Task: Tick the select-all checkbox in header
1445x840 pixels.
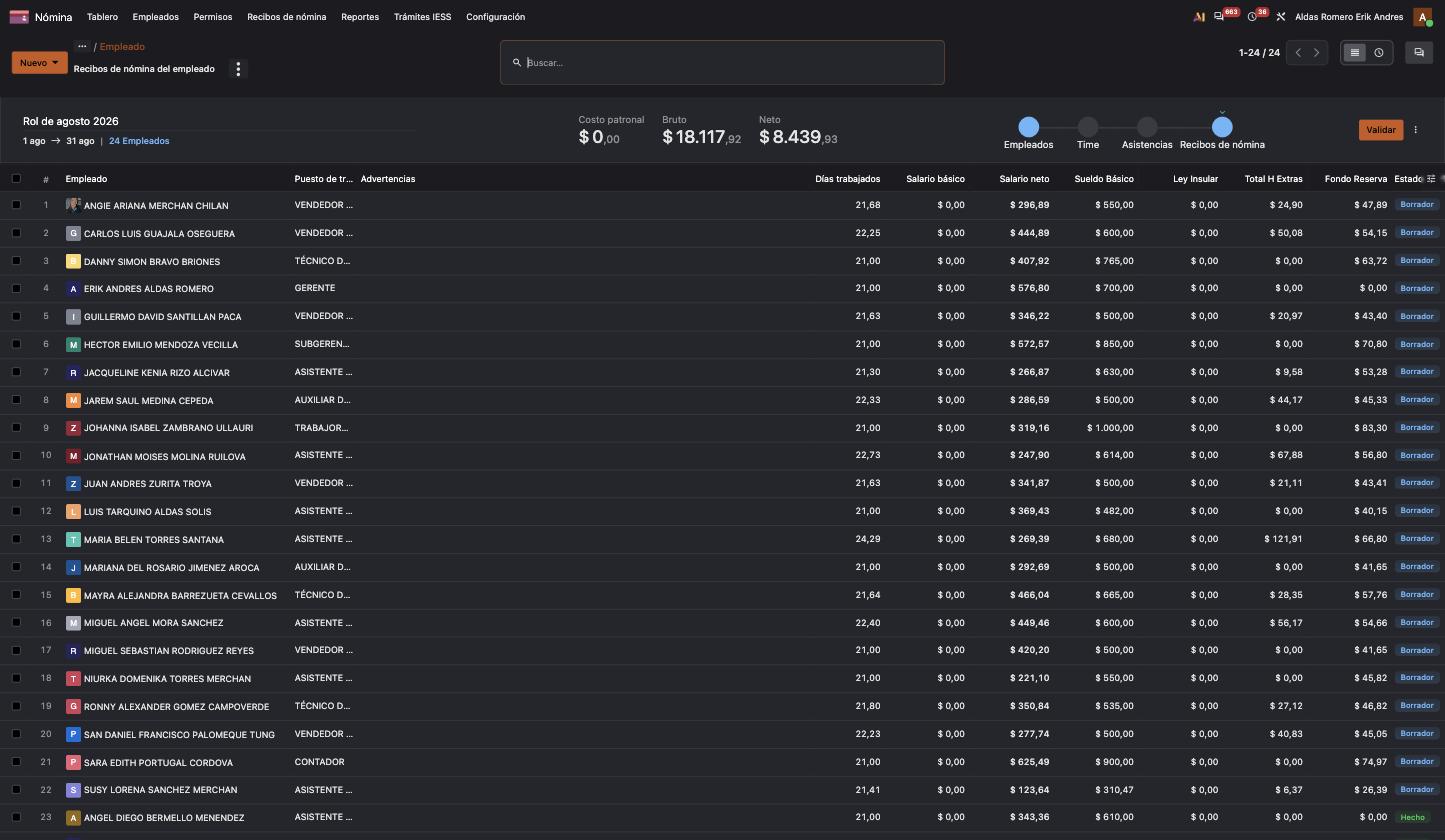Action: pos(16,179)
